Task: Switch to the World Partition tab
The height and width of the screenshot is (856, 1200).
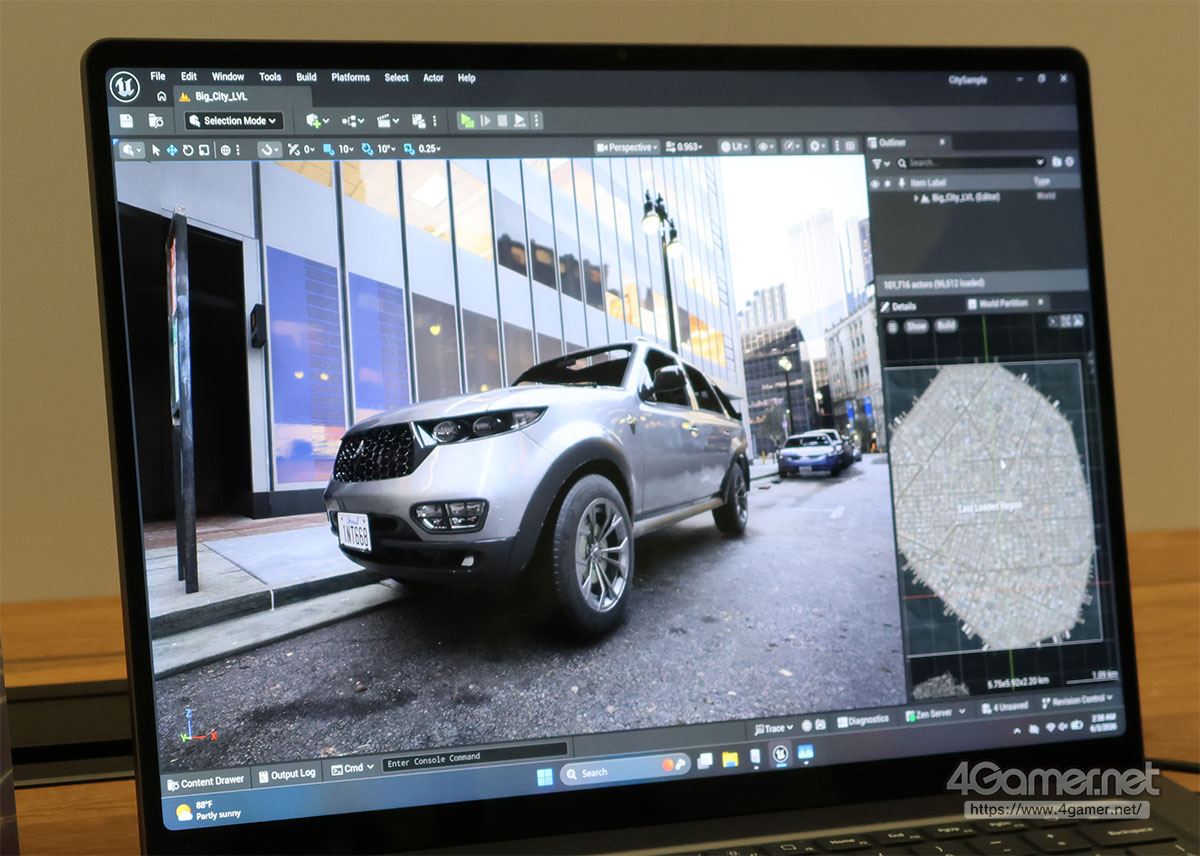Action: coord(1002,303)
